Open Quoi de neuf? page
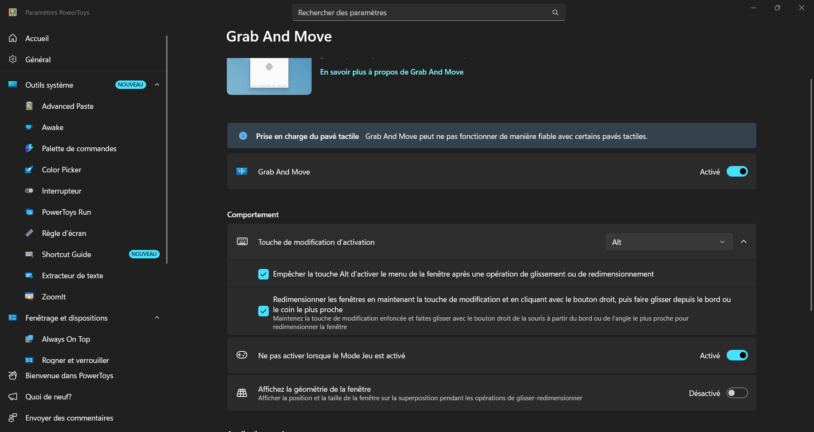814x432 pixels. click(x=48, y=397)
